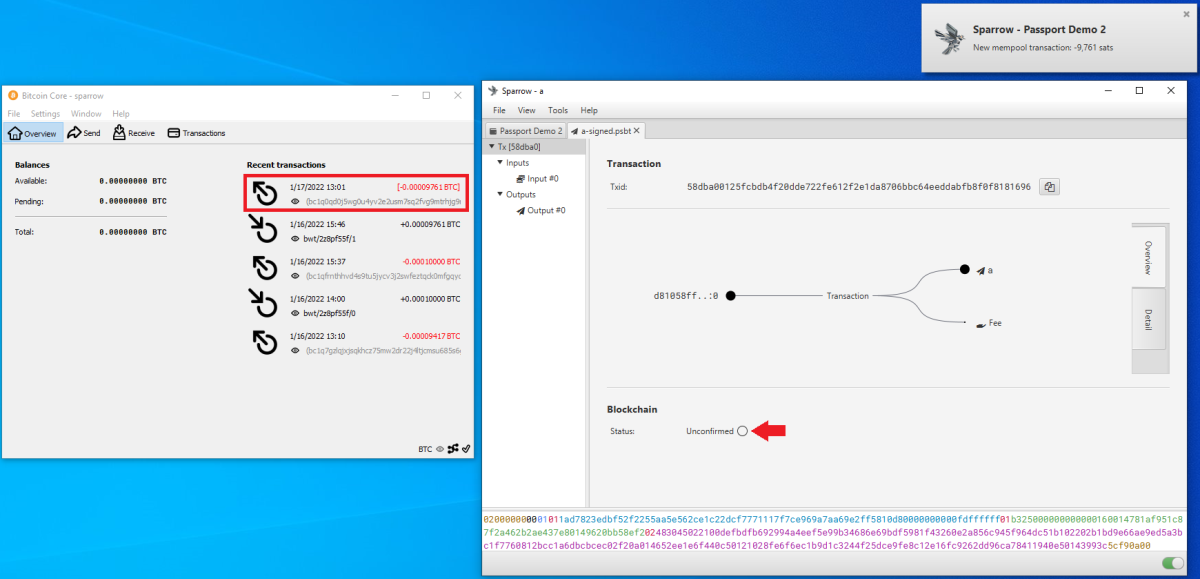Click the Txid value 58dba00125fcbdb4...
1200x579 pixels.
(859, 187)
